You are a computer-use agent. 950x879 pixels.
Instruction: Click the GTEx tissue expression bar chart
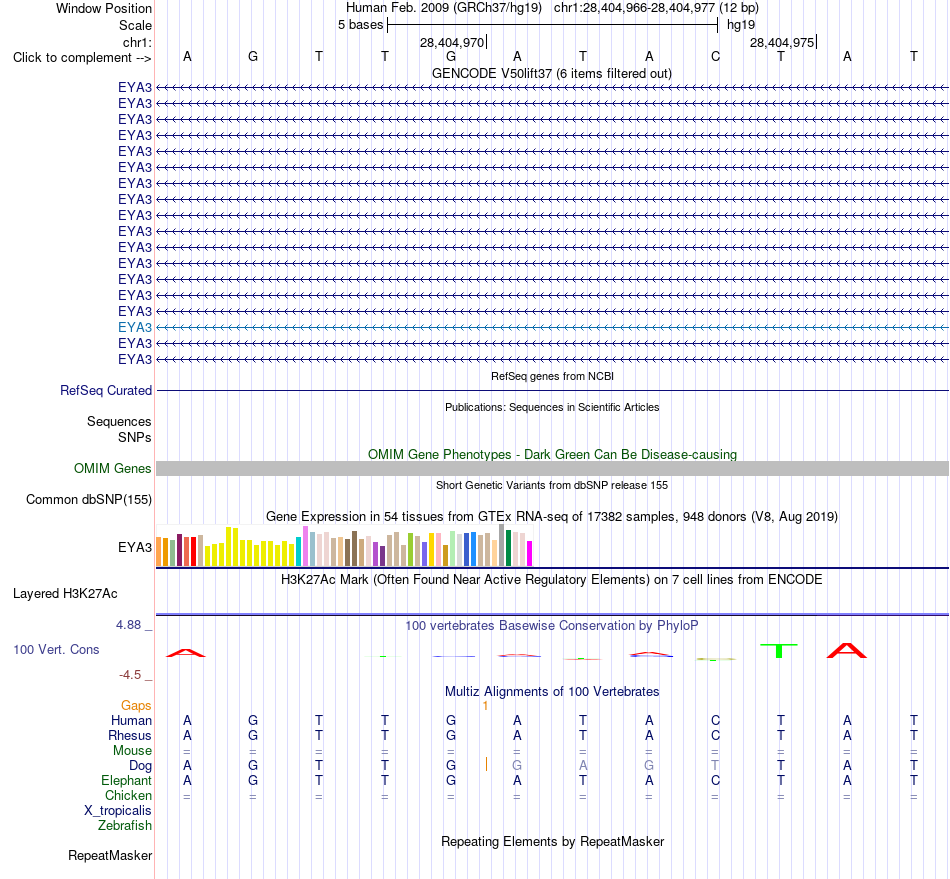tap(344, 545)
